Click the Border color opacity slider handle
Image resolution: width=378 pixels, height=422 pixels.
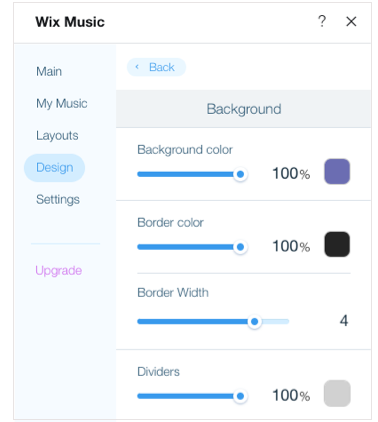click(x=240, y=247)
